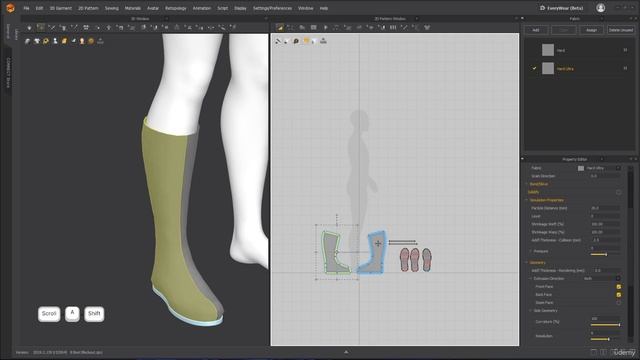
Task: Open the user account avatar icon
Action: (x=600, y=8)
